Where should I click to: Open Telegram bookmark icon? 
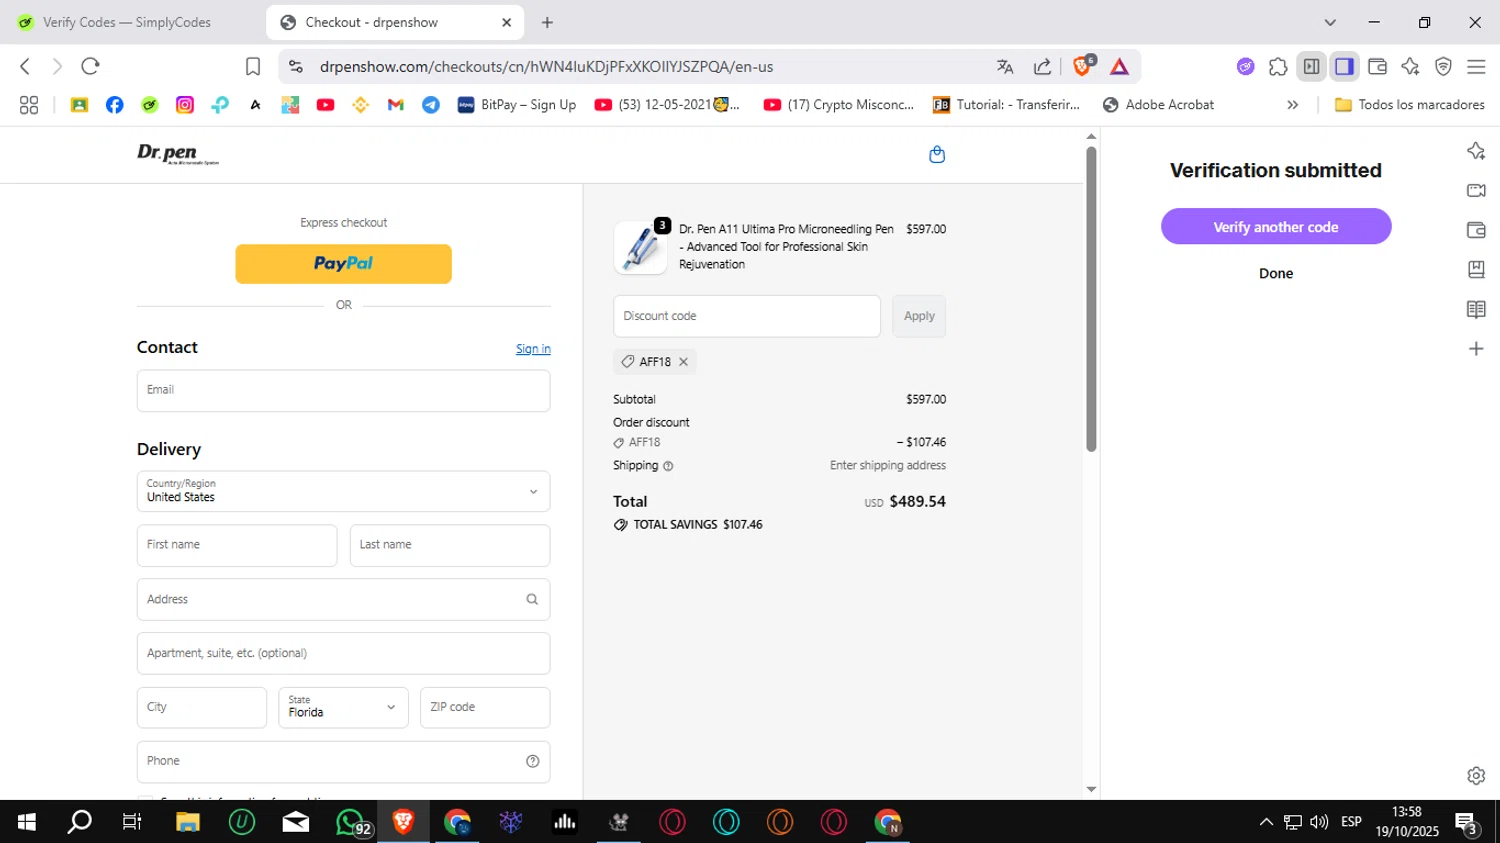[x=431, y=104]
